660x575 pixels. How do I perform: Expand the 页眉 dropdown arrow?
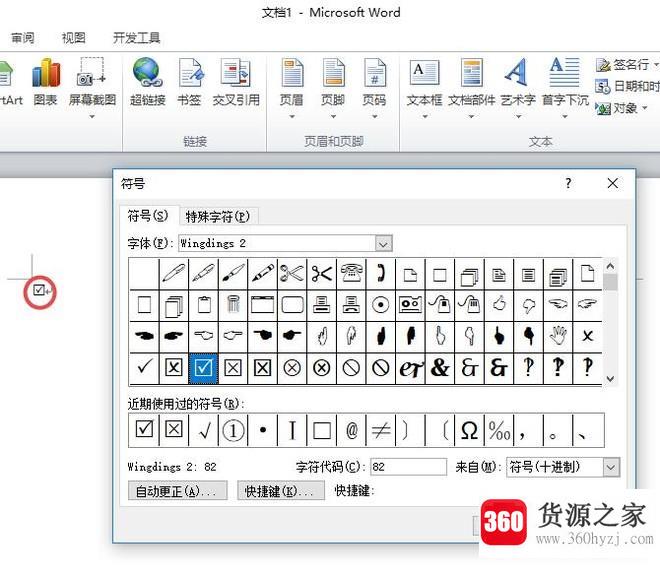tap(292, 117)
